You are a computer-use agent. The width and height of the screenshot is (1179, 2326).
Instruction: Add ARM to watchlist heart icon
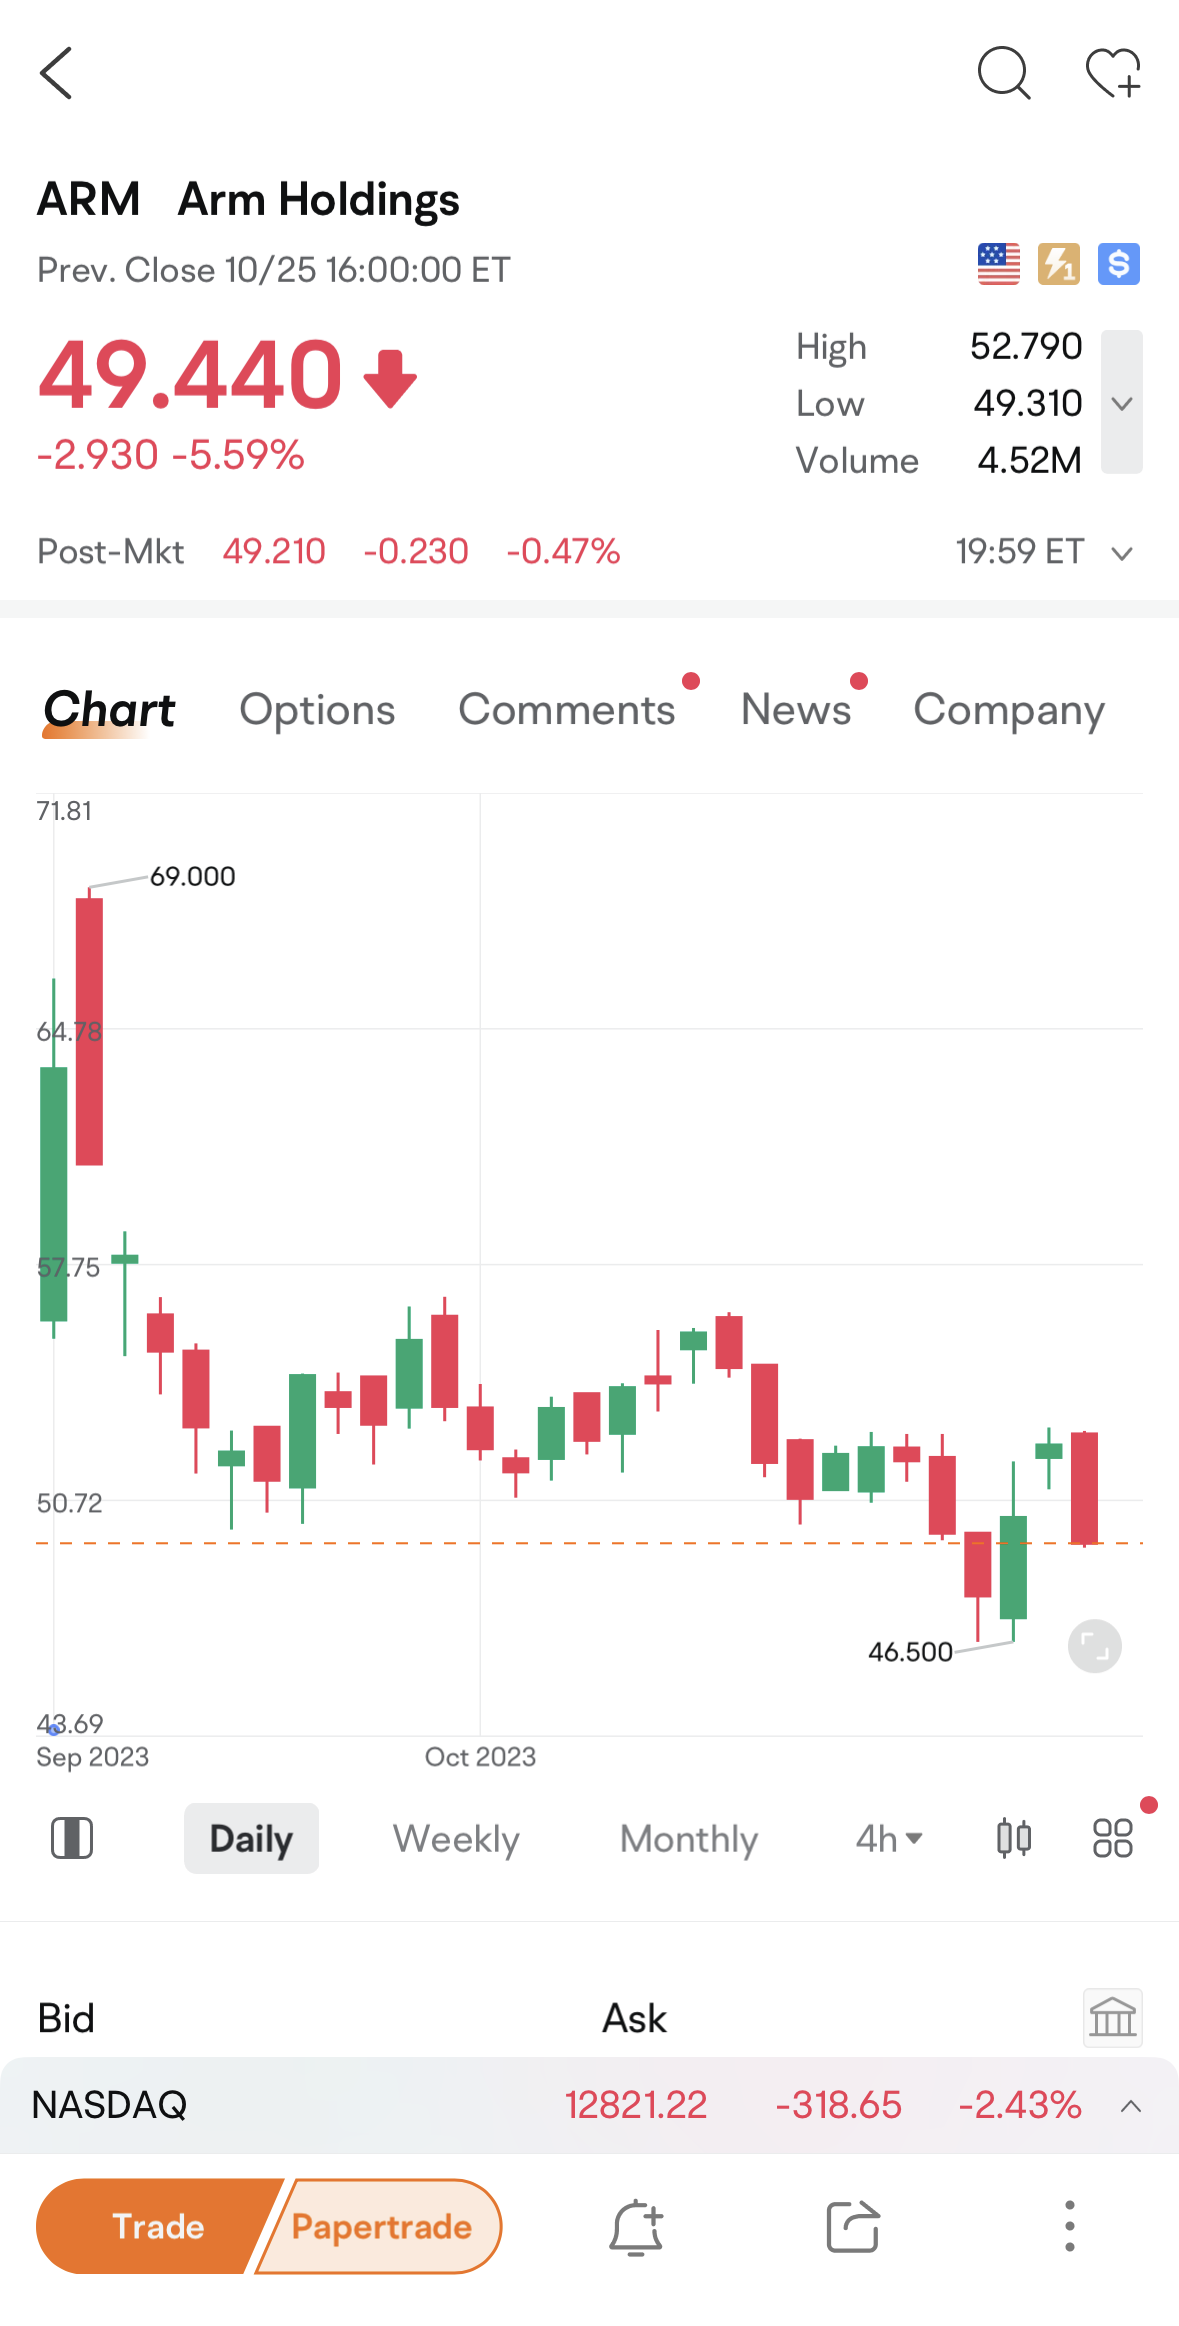coord(1113,73)
